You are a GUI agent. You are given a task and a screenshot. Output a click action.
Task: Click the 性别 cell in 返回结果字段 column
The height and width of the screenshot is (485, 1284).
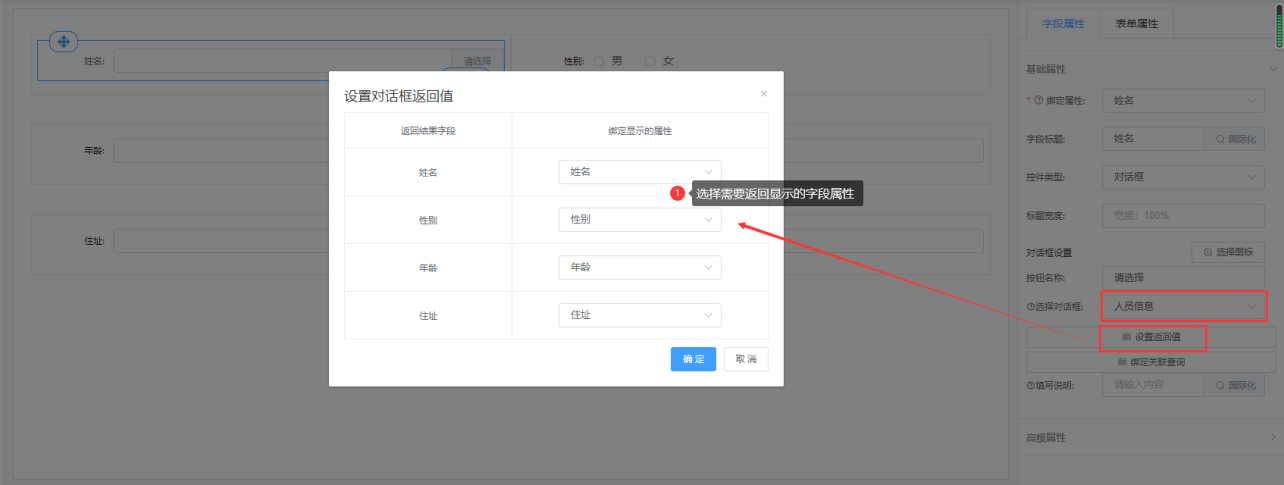click(428, 220)
